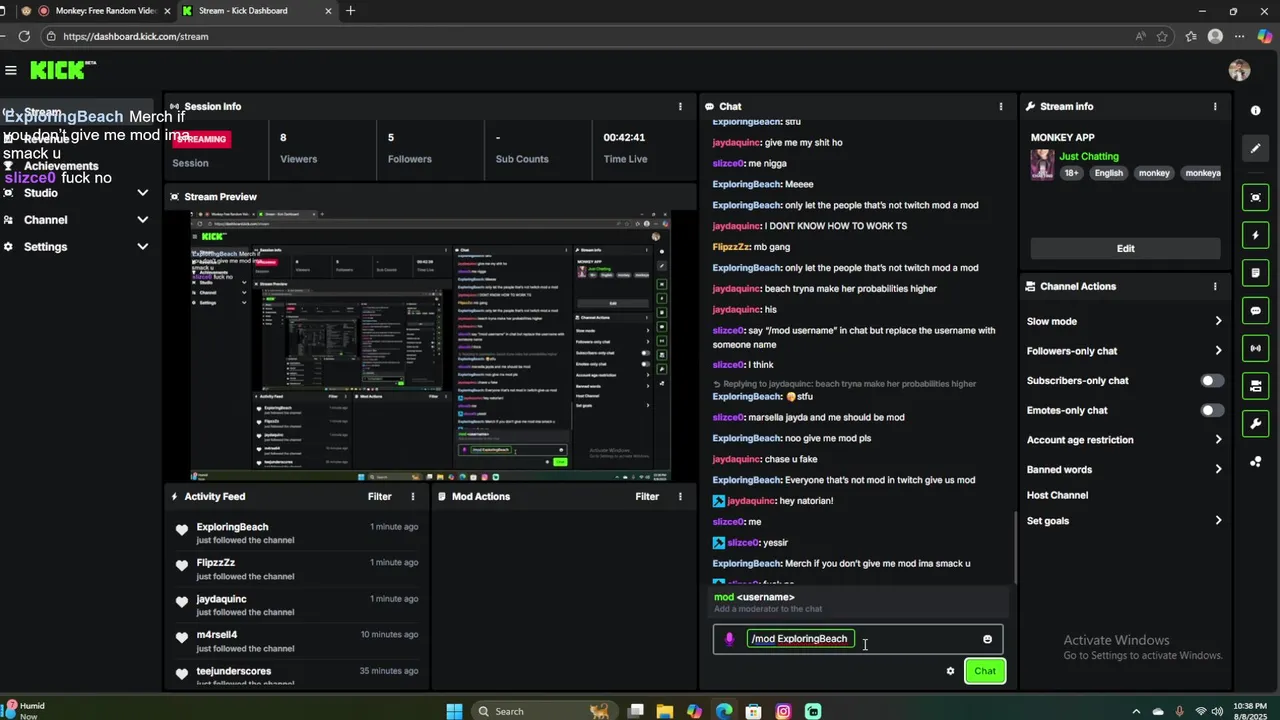Click the English stream tag
Screen dimensions: 1280x720
(1108, 173)
